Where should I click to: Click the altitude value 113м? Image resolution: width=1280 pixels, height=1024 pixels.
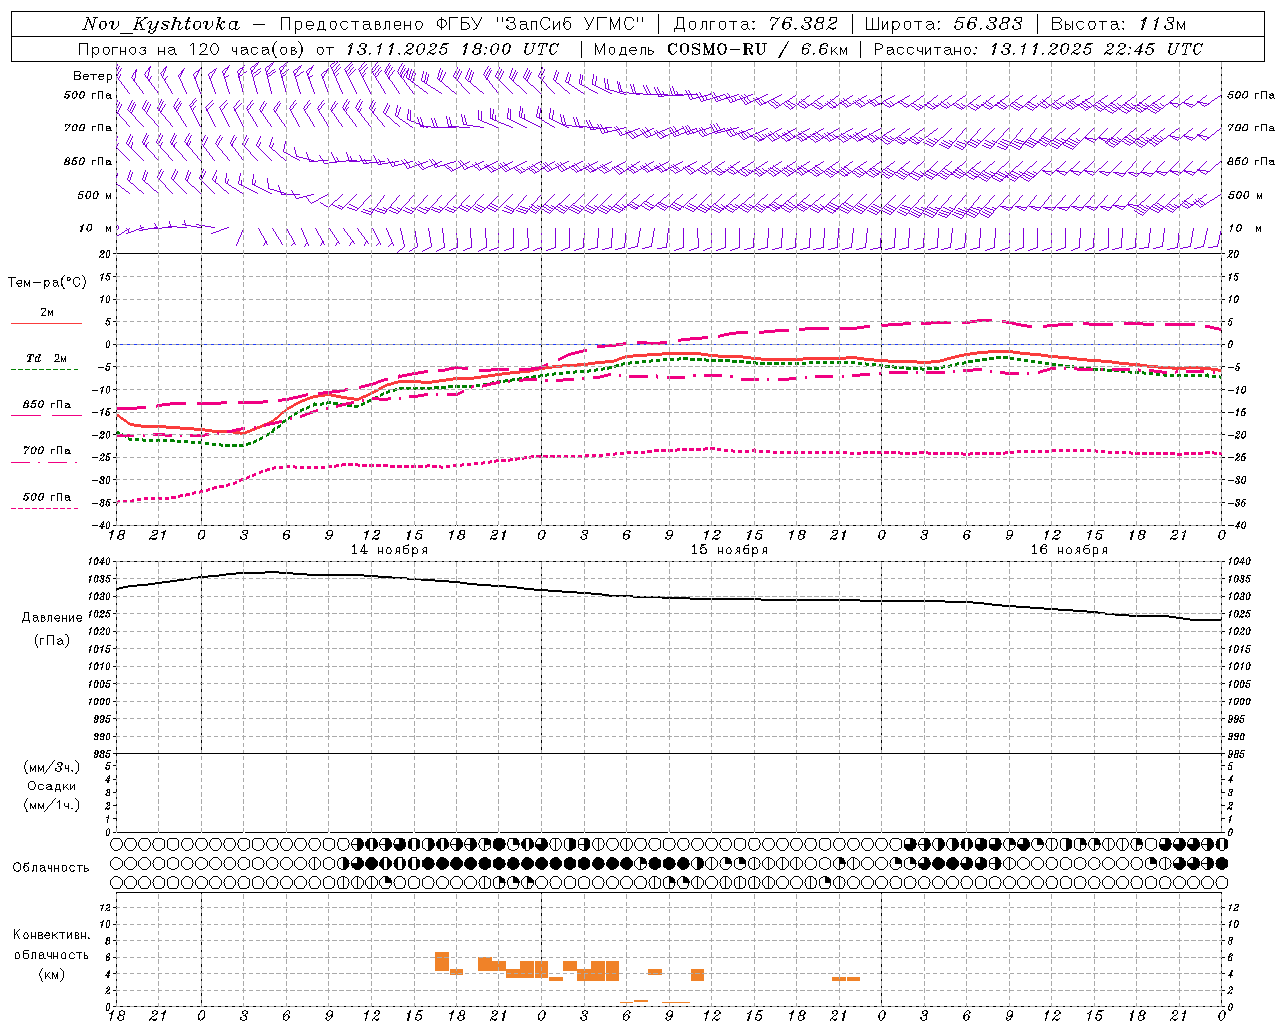[1162, 24]
